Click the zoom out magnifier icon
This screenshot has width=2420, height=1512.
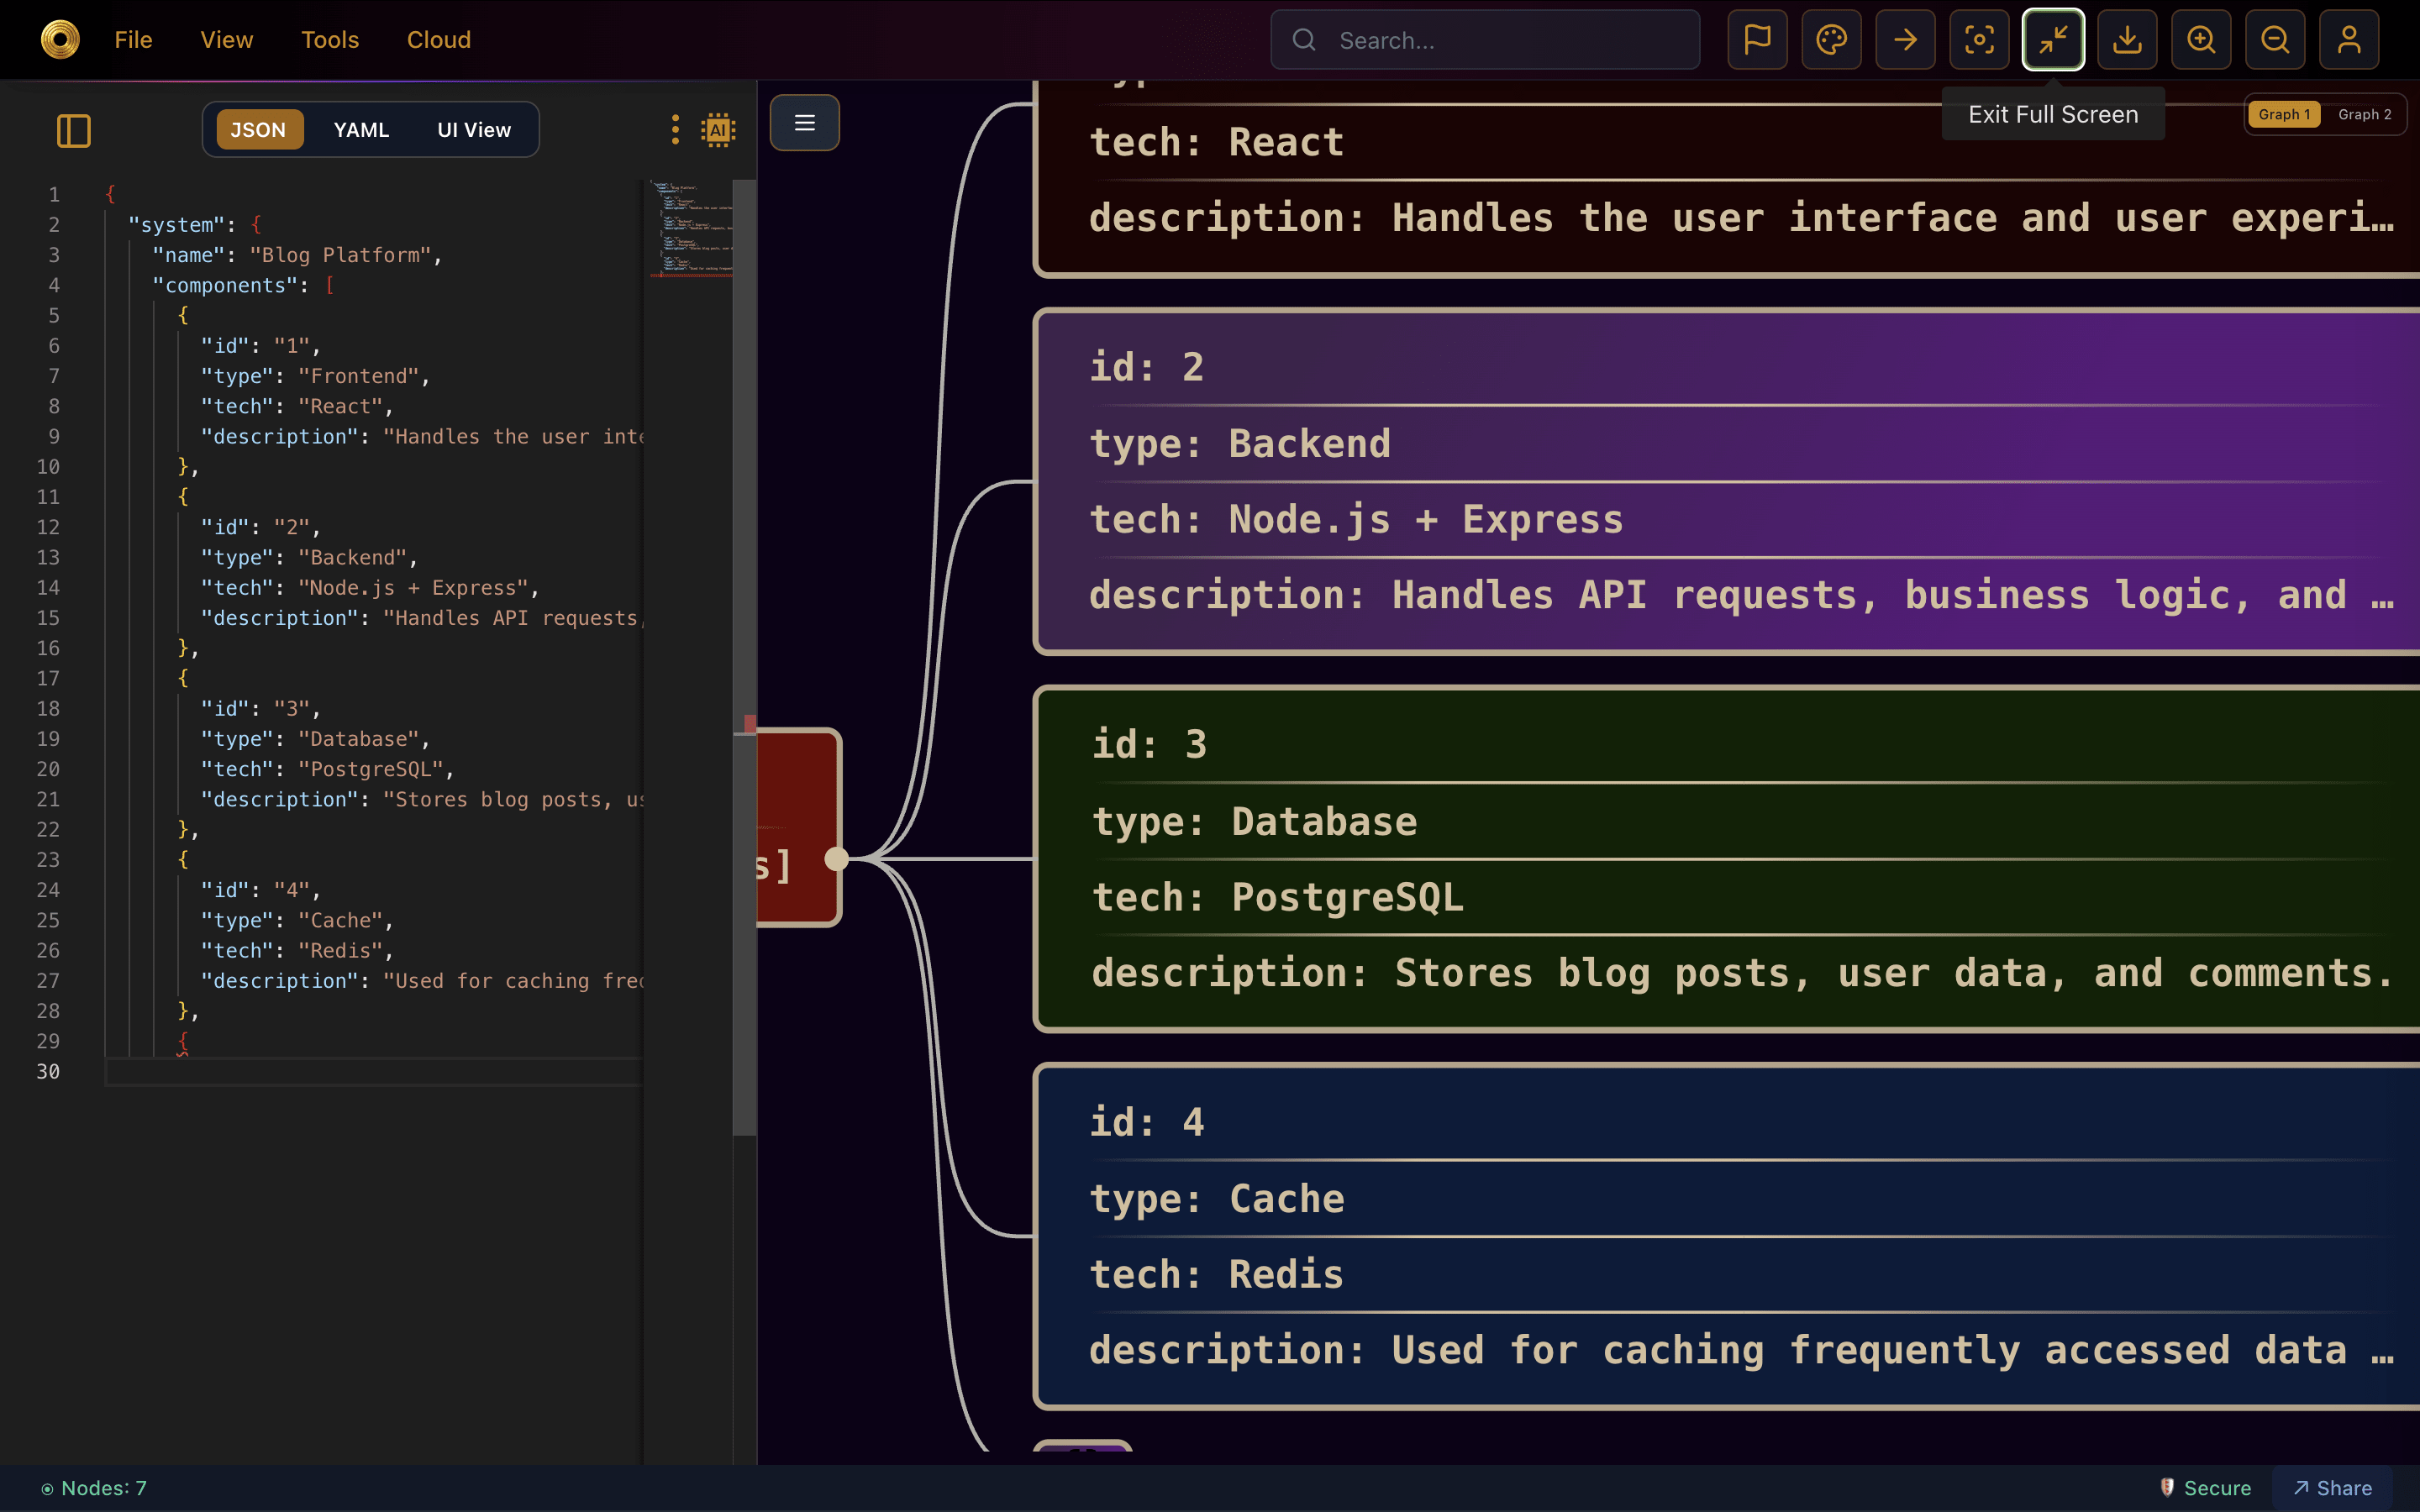pyautogui.click(x=2275, y=40)
